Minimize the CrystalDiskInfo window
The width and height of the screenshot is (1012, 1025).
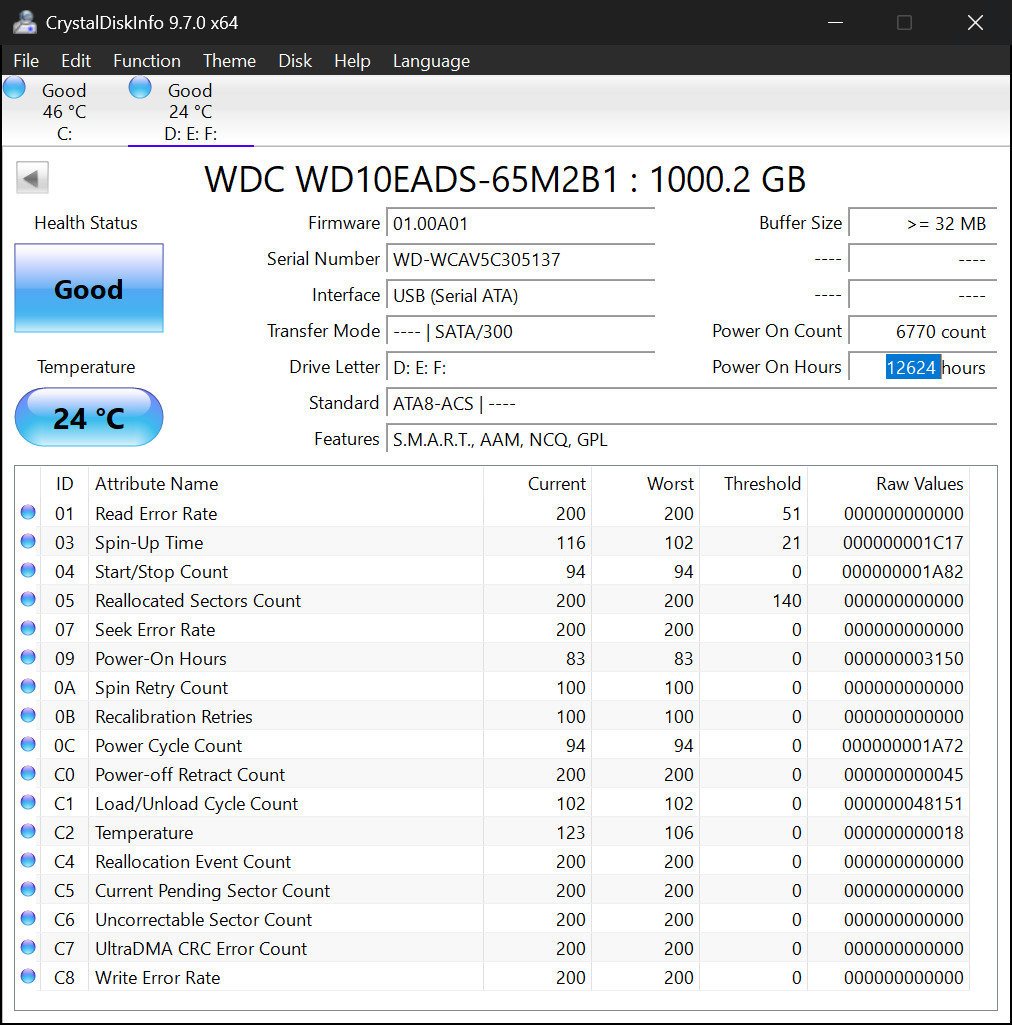[x=835, y=22]
